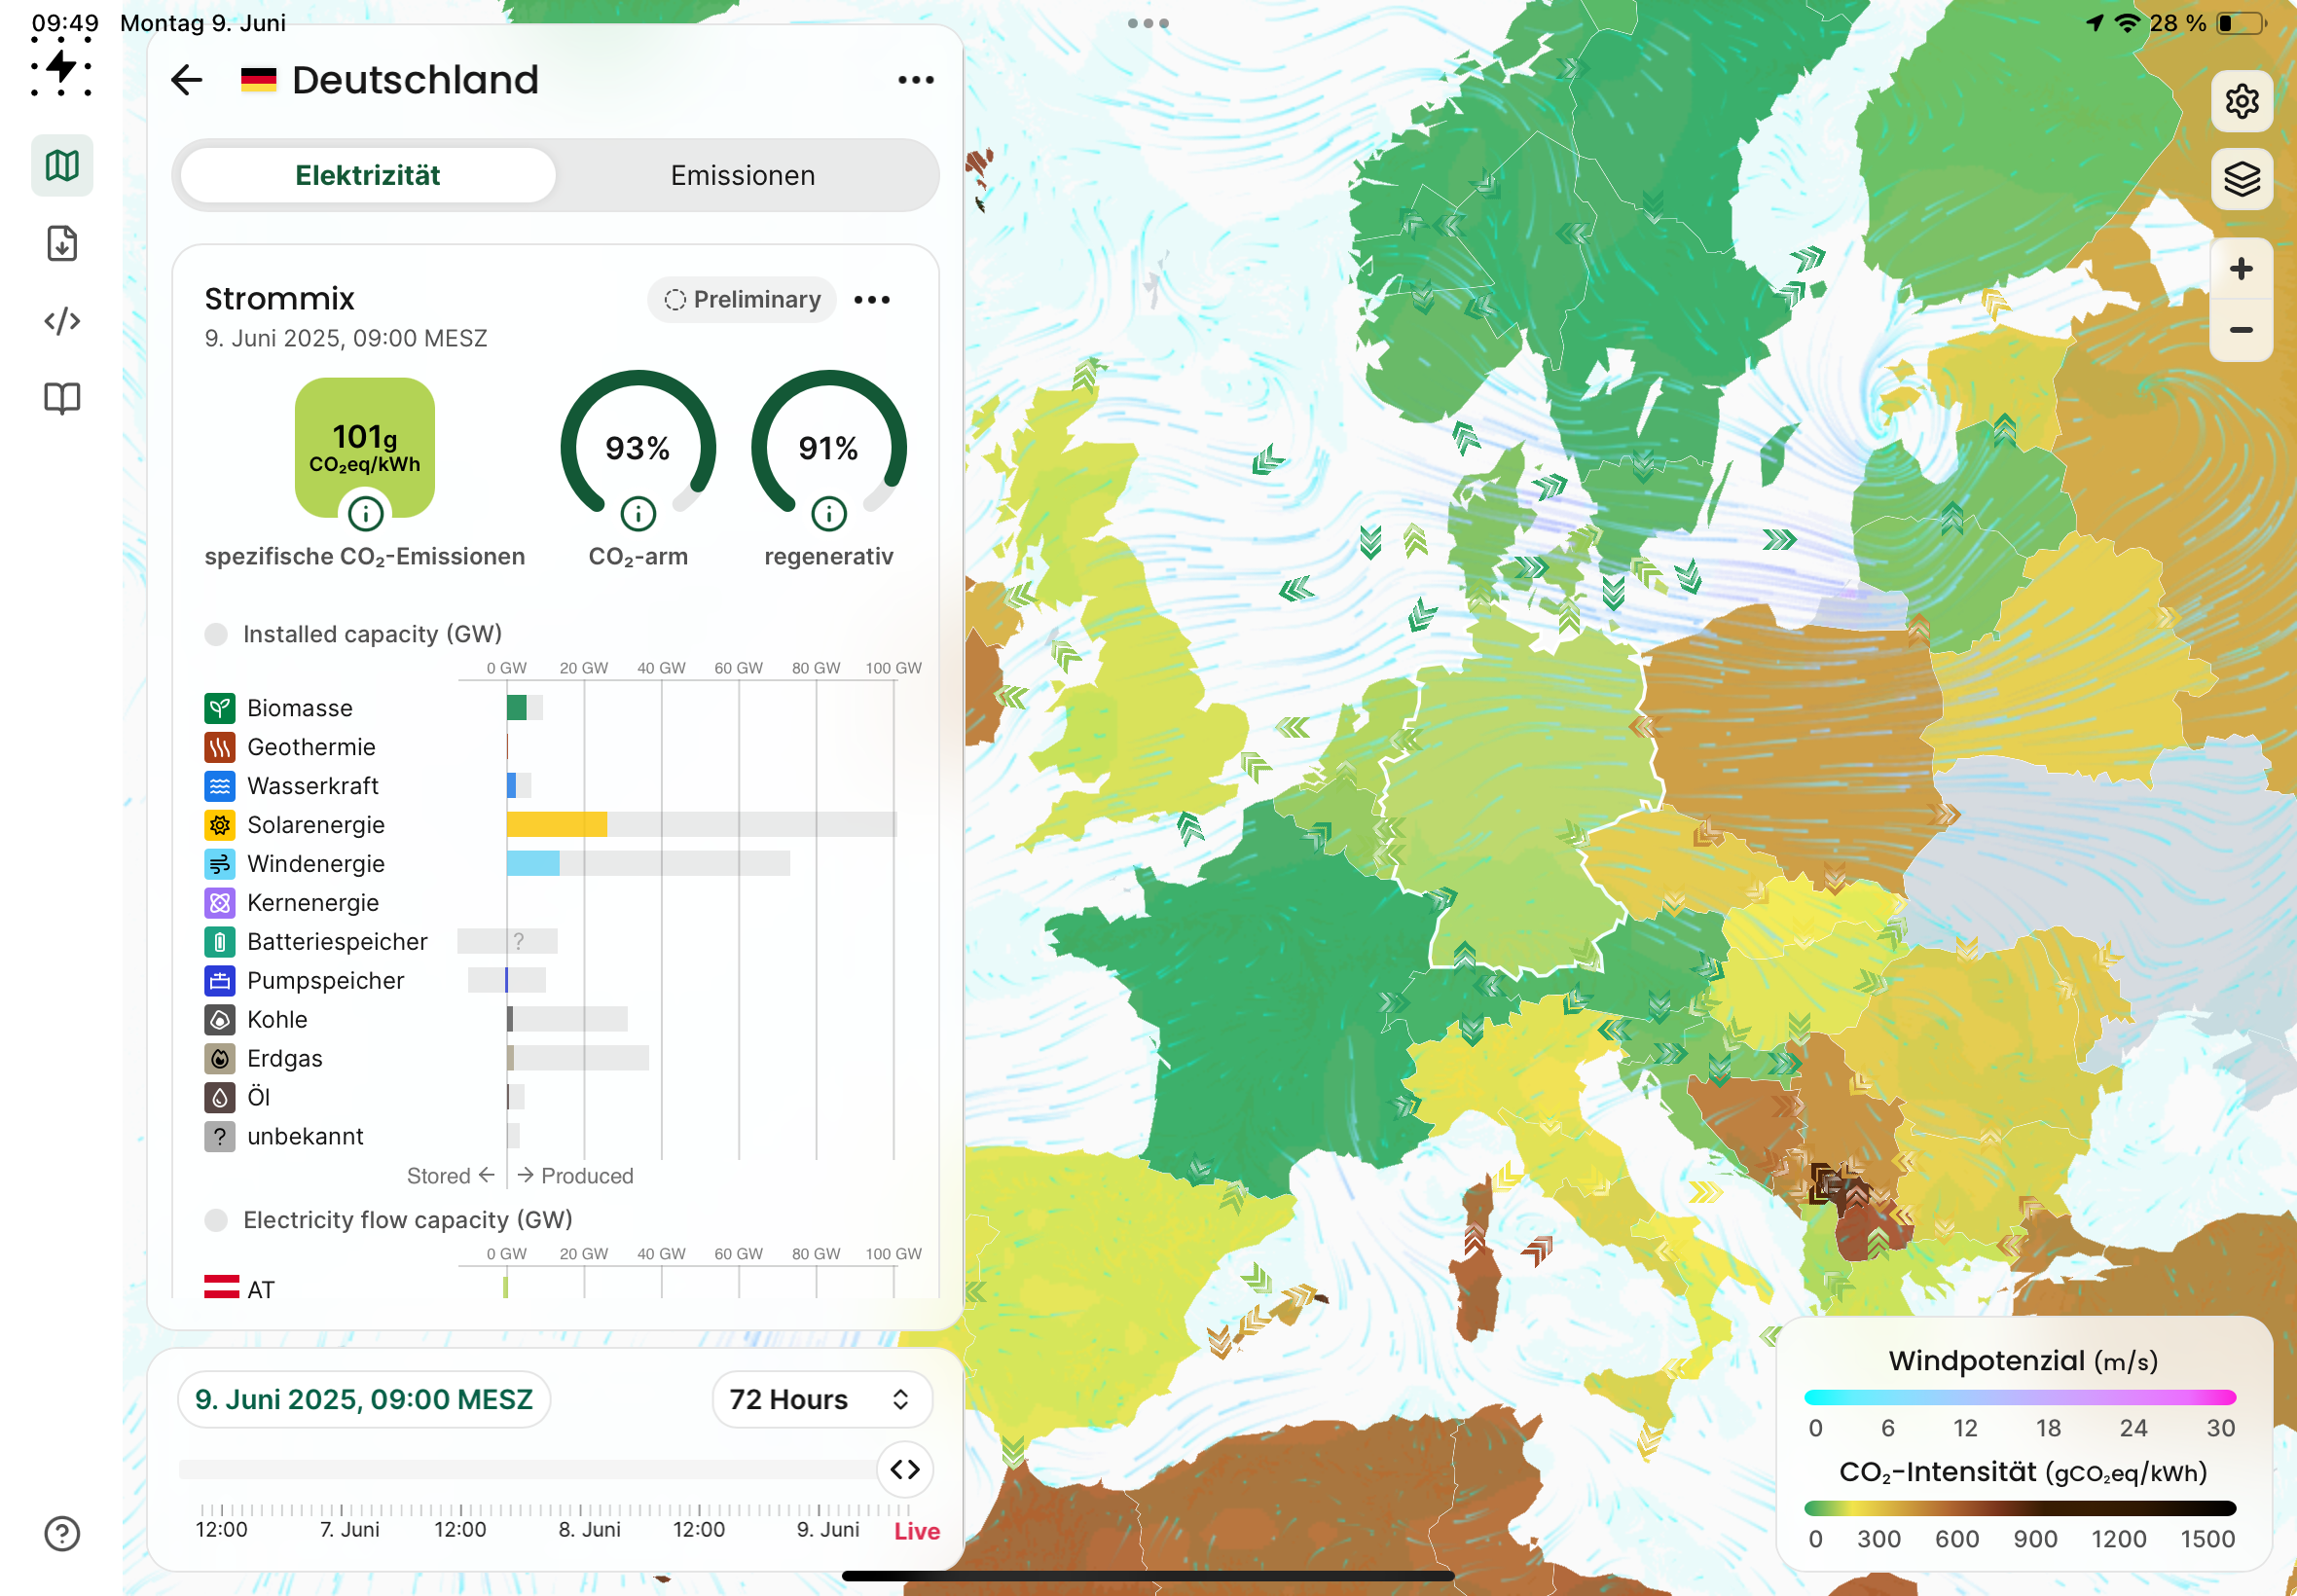Switch to the Elektrizität tab
Screen dimensions: 2297x1596
click(x=368, y=176)
